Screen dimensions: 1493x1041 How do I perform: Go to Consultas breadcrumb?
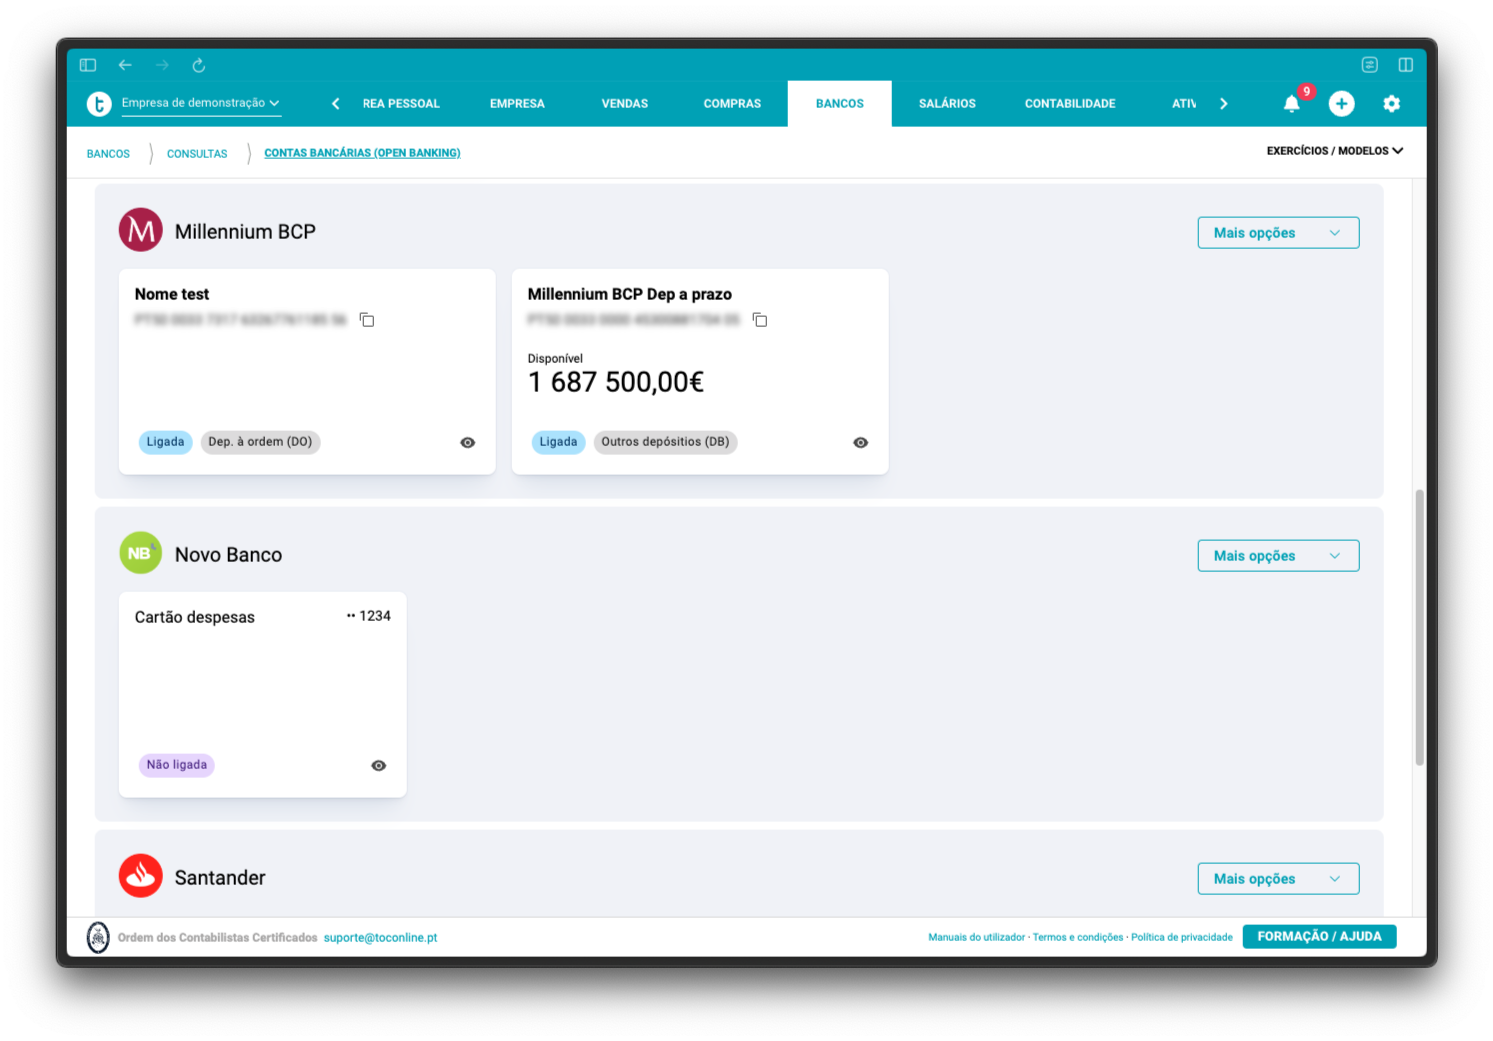[197, 154]
